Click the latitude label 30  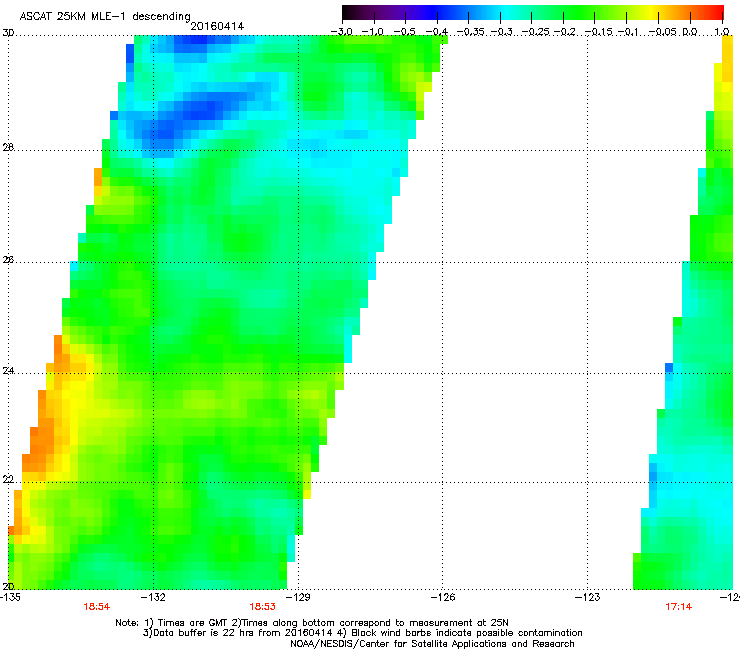8,33
